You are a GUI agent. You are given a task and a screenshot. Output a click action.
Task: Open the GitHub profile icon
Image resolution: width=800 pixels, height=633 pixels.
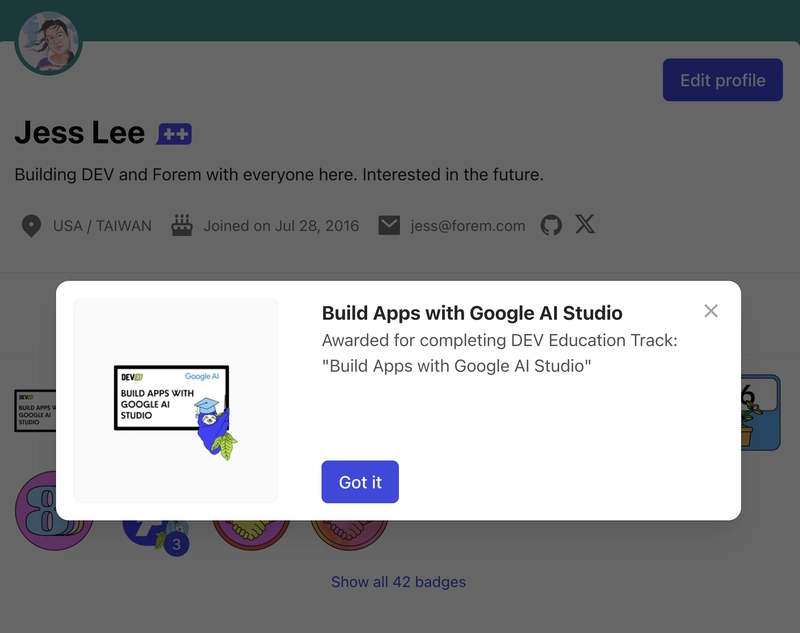(551, 225)
